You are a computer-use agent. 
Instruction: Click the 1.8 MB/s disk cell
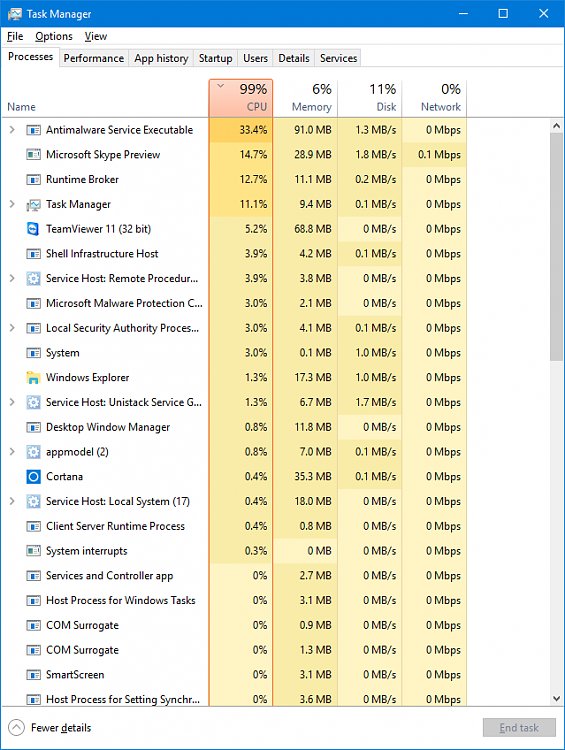coord(370,154)
